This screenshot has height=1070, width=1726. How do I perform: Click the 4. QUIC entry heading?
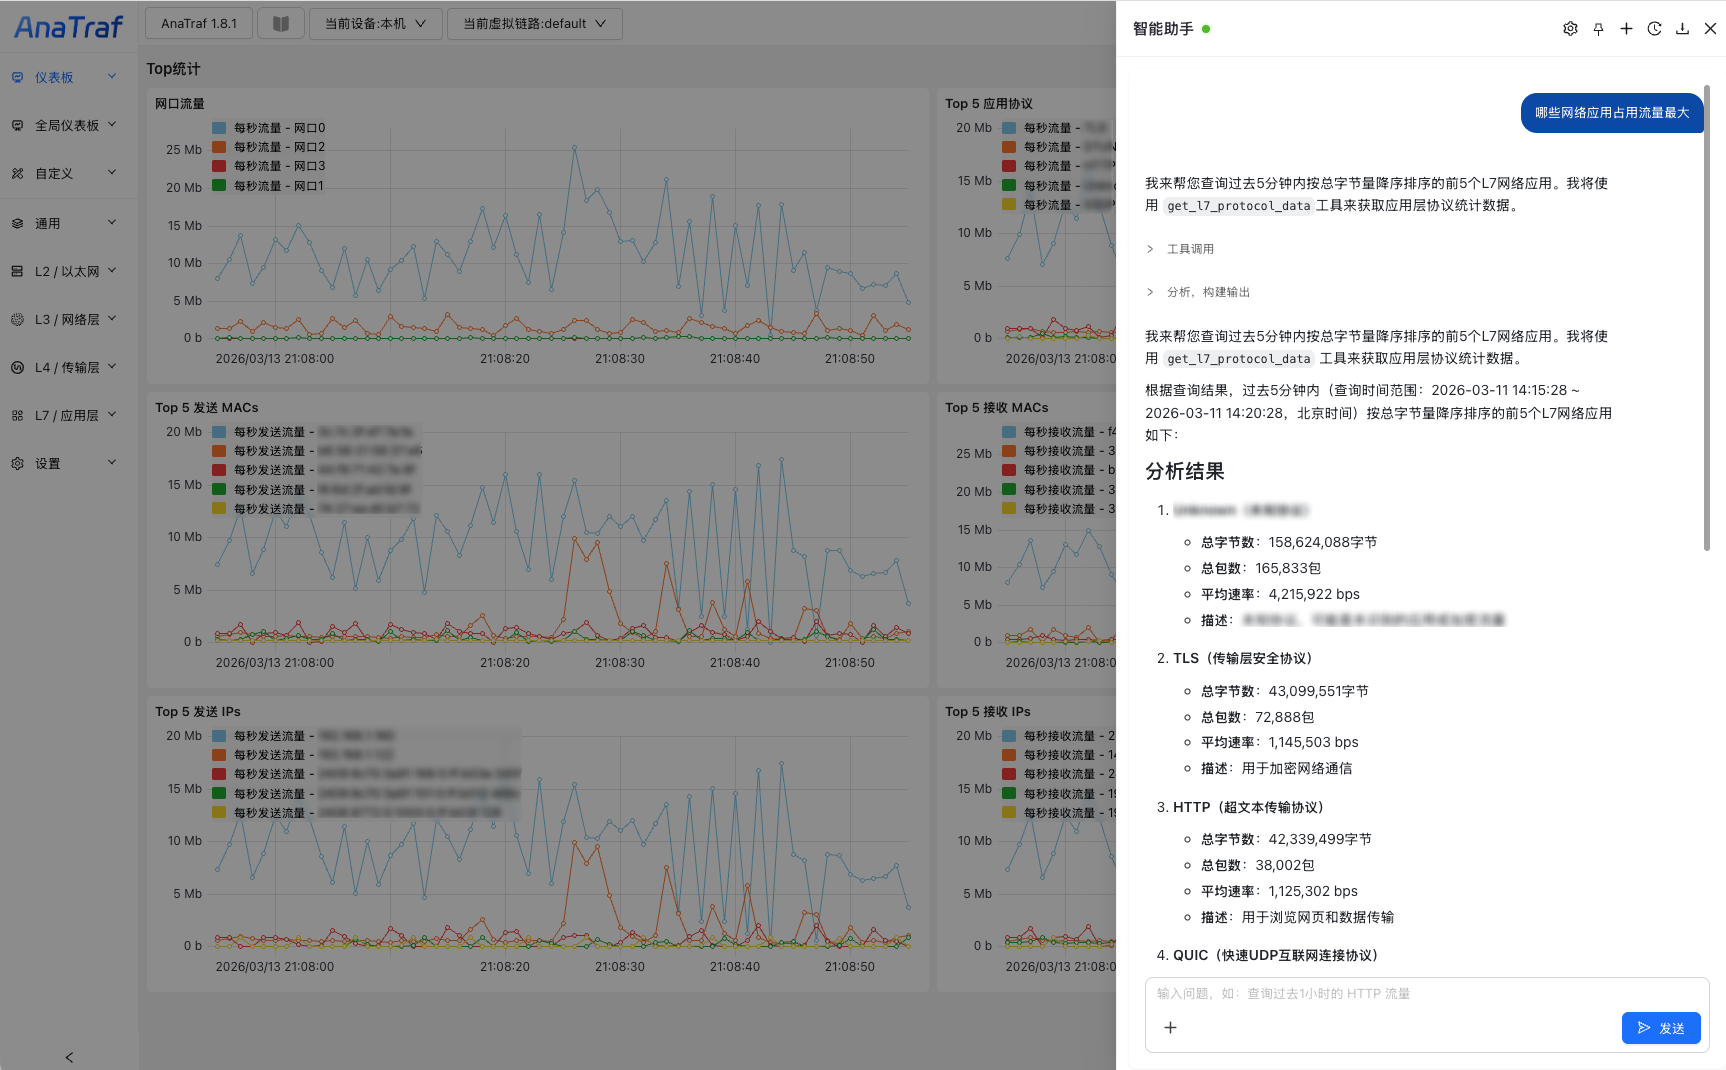point(1268,955)
